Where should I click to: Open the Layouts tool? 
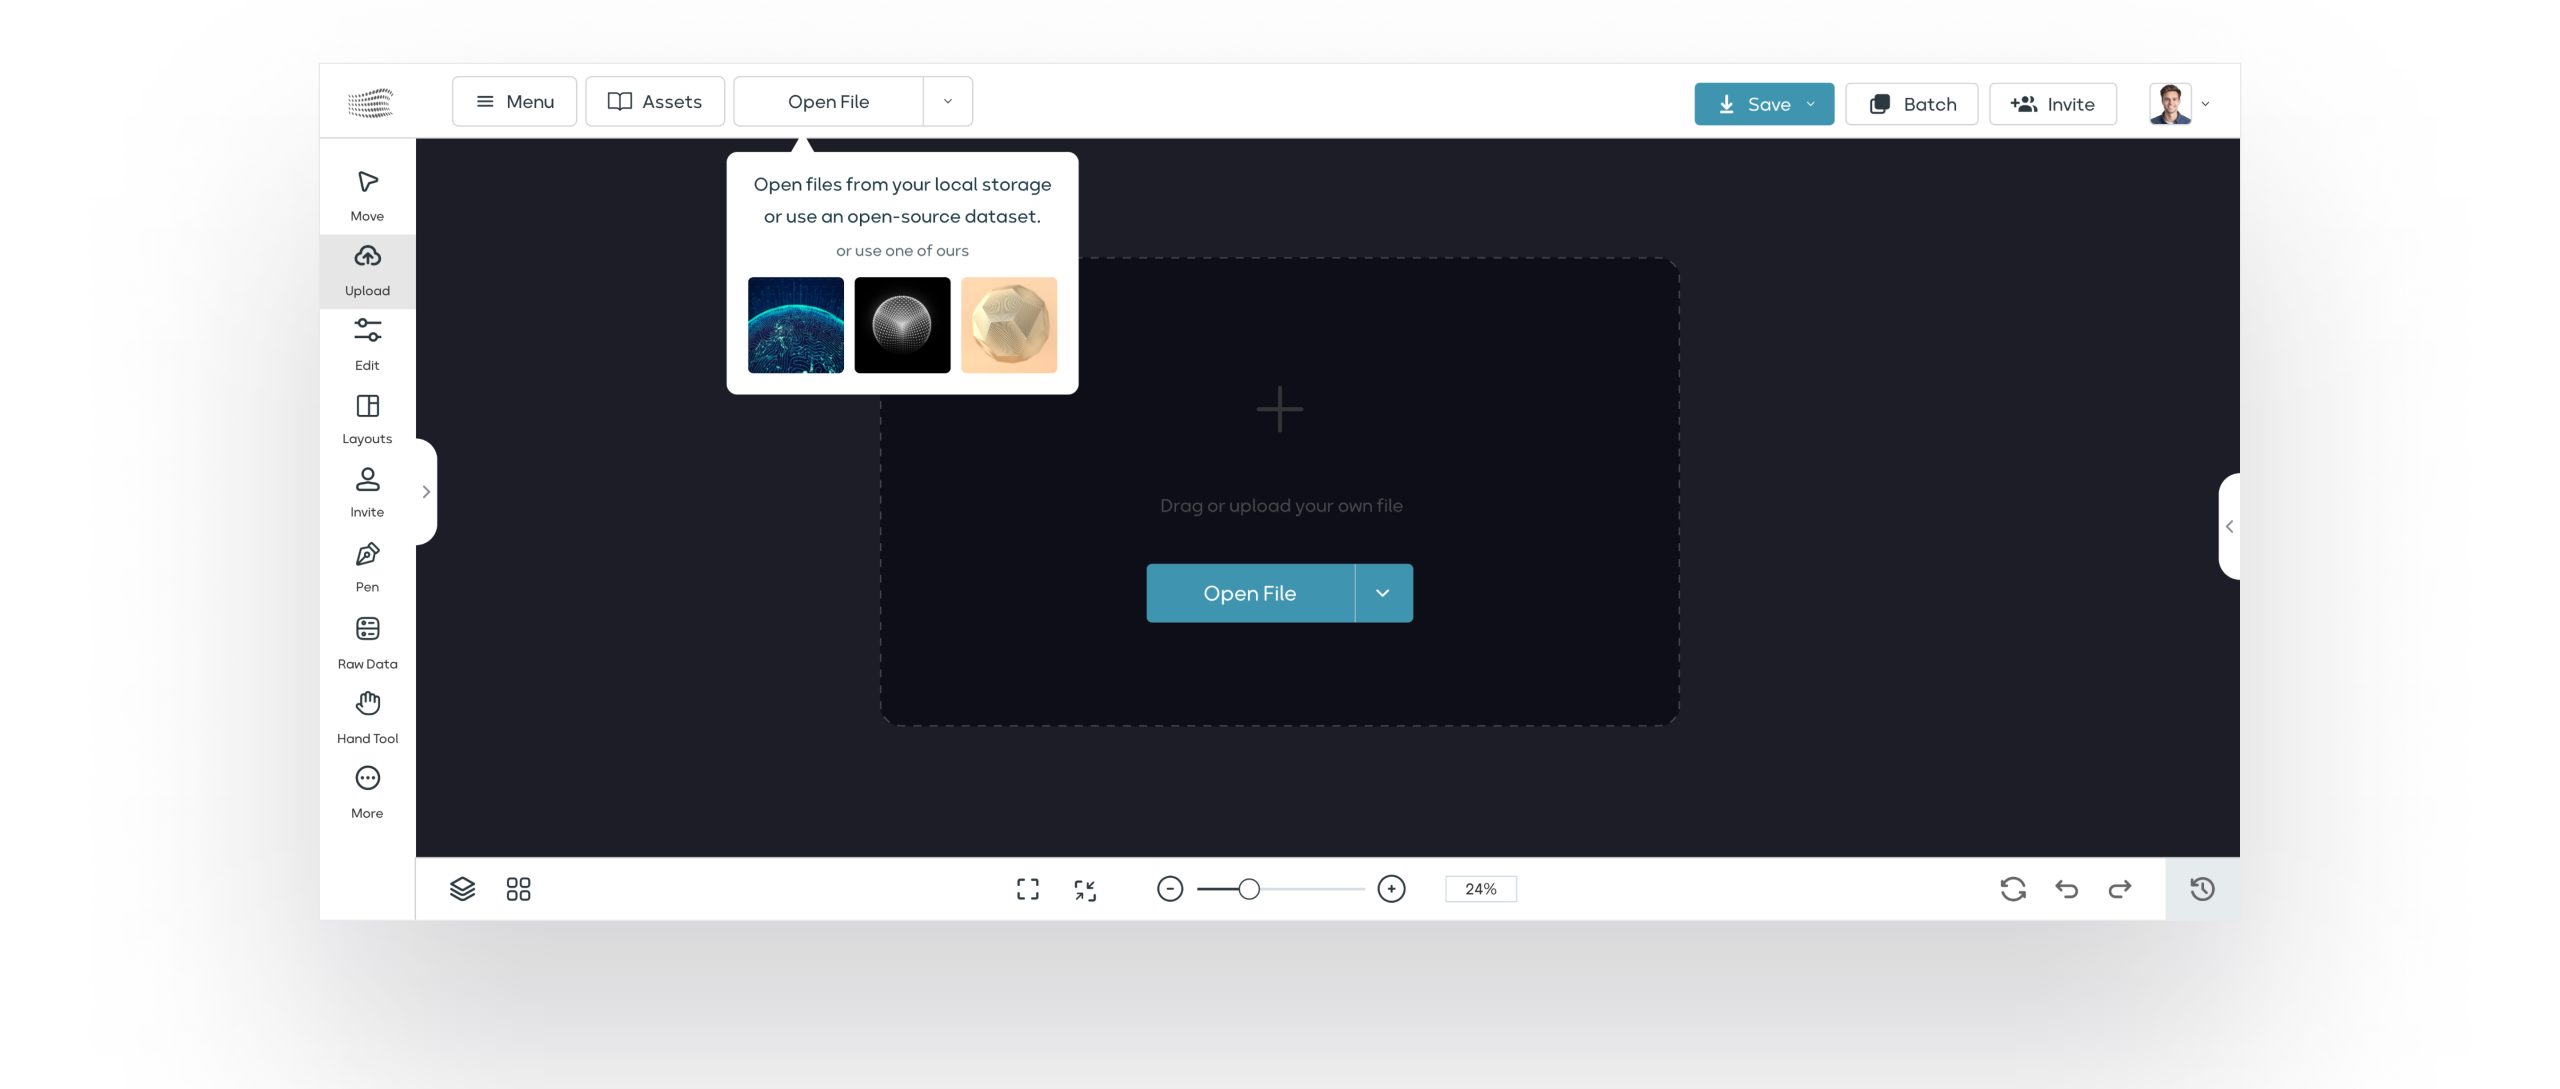(x=367, y=418)
